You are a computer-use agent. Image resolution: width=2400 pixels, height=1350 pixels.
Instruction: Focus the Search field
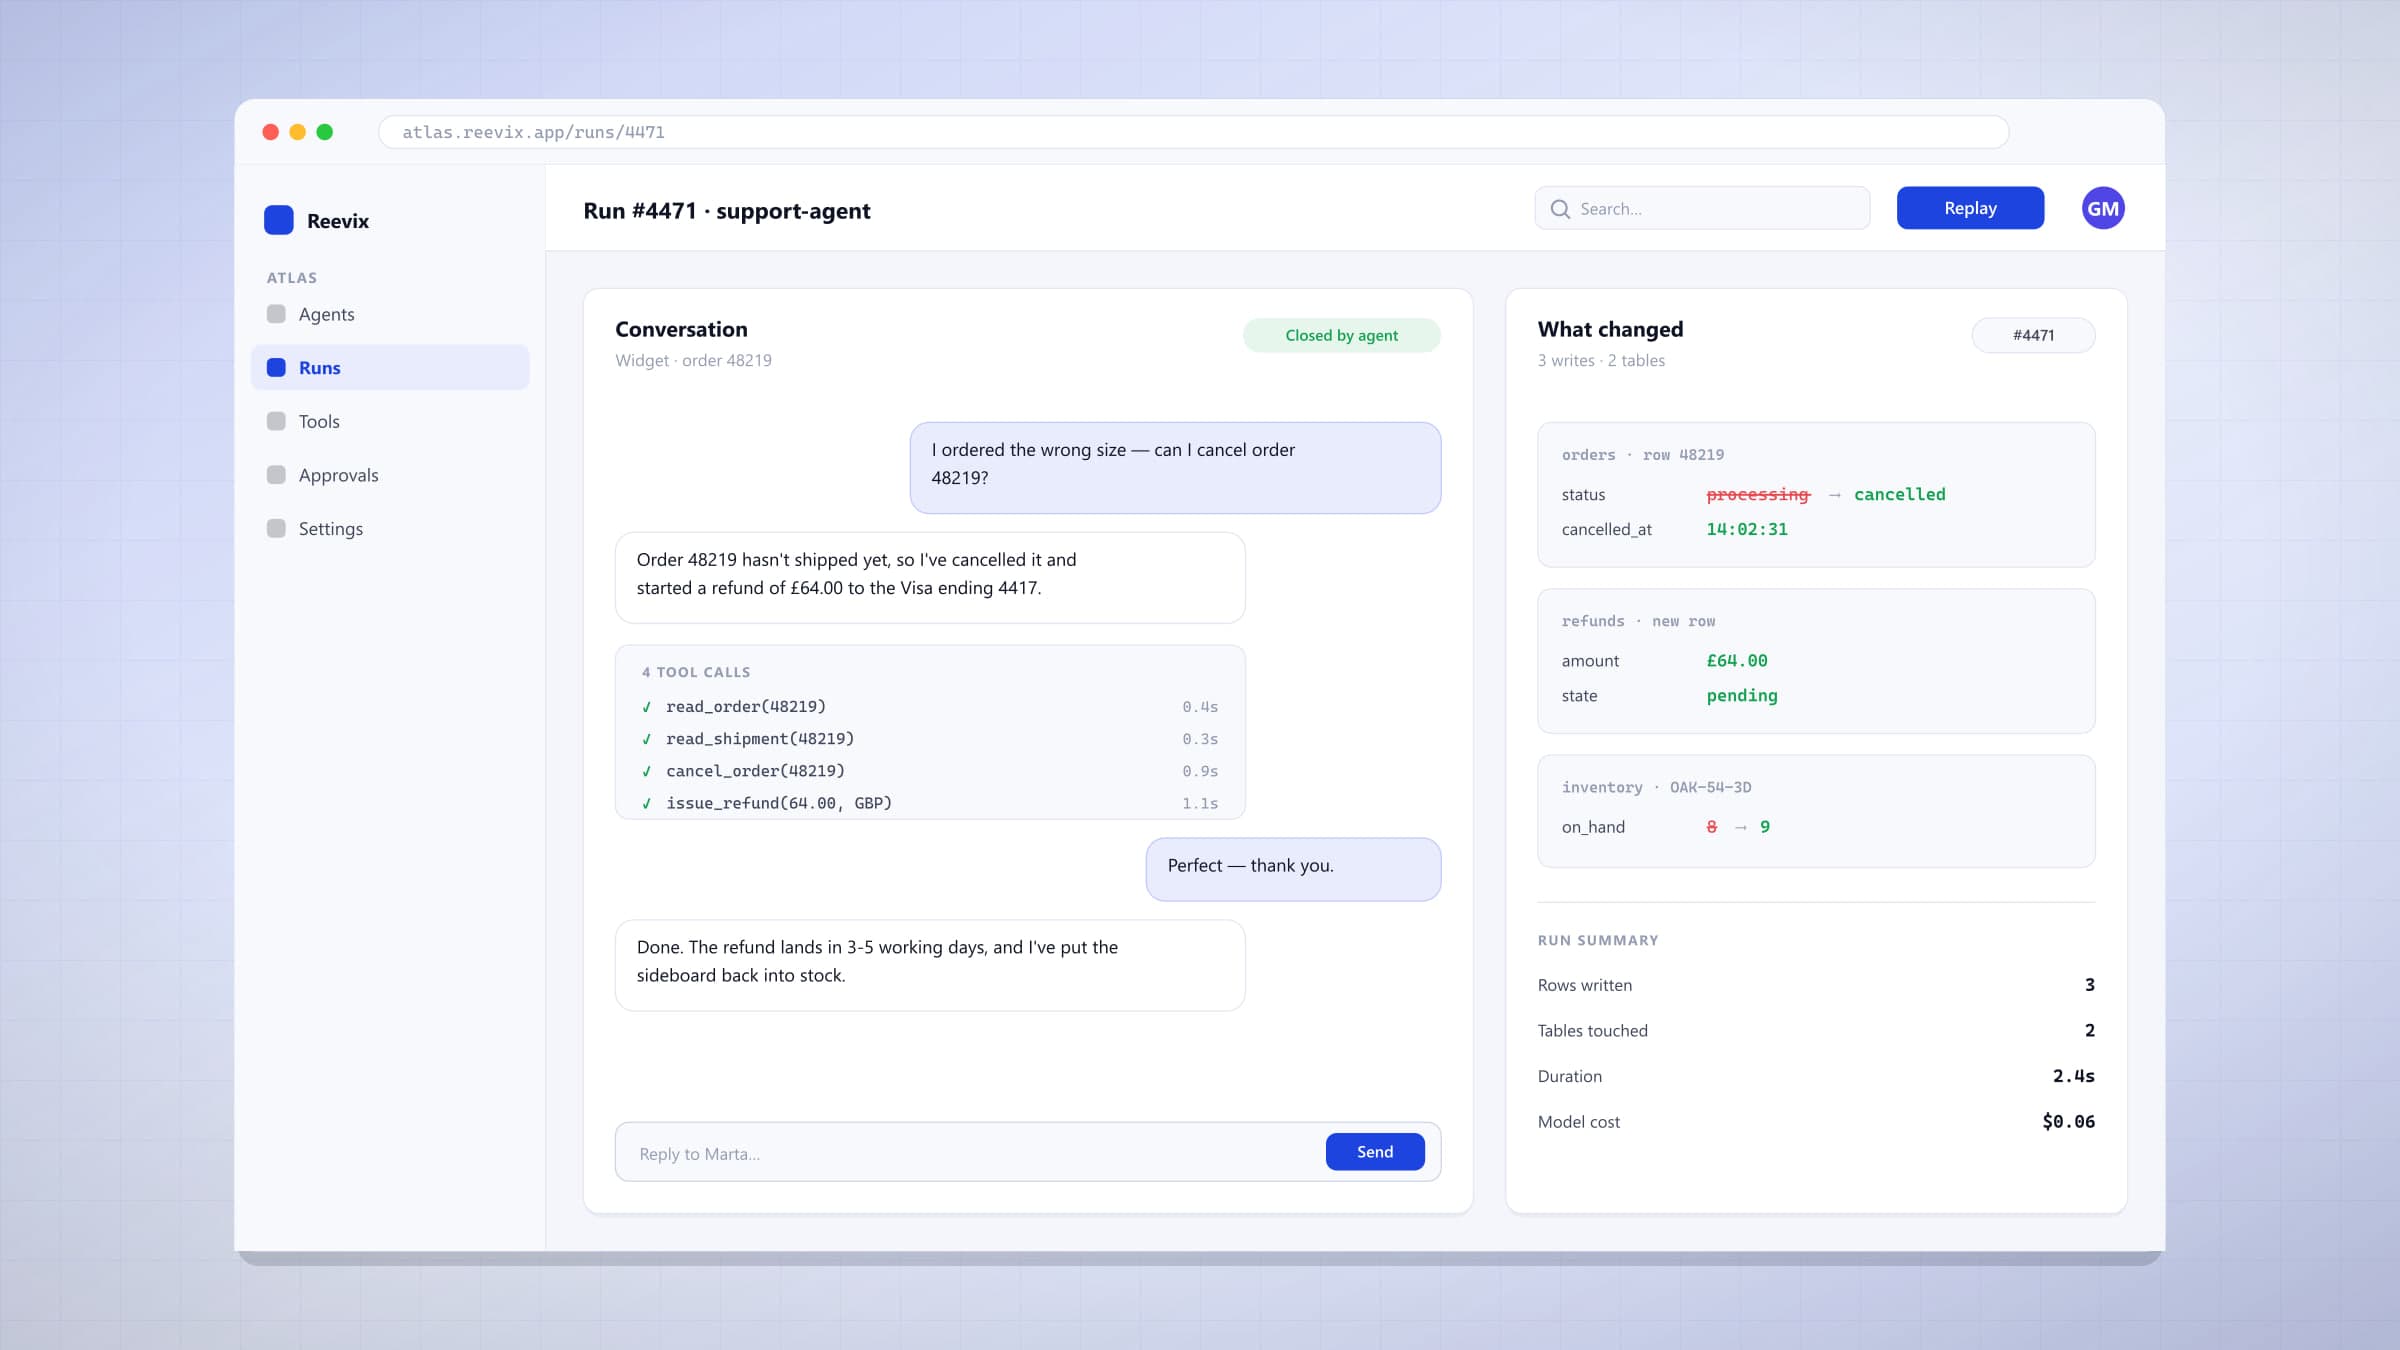pyautogui.click(x=1702, y=208)
